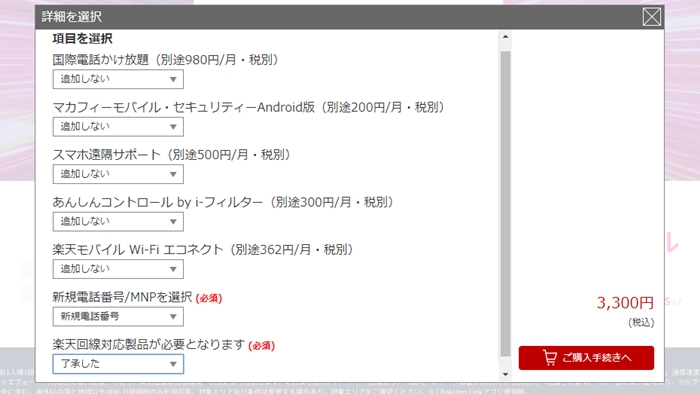Screen dimensions: 700x394
Task: Open the 楽天モバイル Wi-Fi エコネクト dropdown
Action: pyautogui.click(x=118, y=269)
